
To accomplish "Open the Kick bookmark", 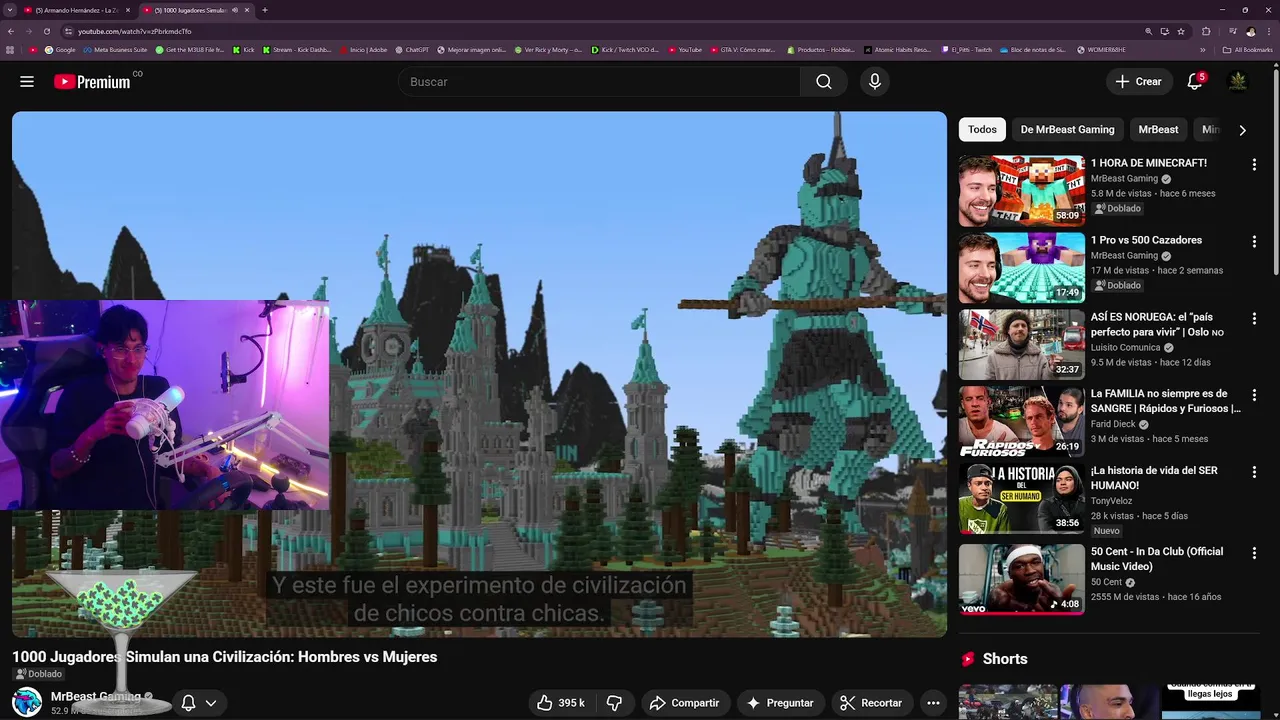I will (x=244, y=49).
